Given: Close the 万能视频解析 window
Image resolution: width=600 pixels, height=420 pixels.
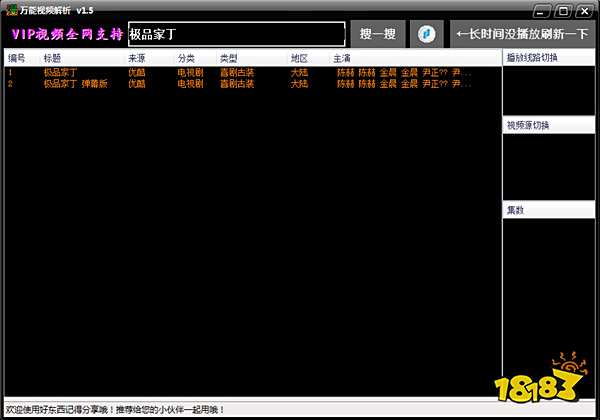Looking at the screenshot, I should (x=583, y=10).
